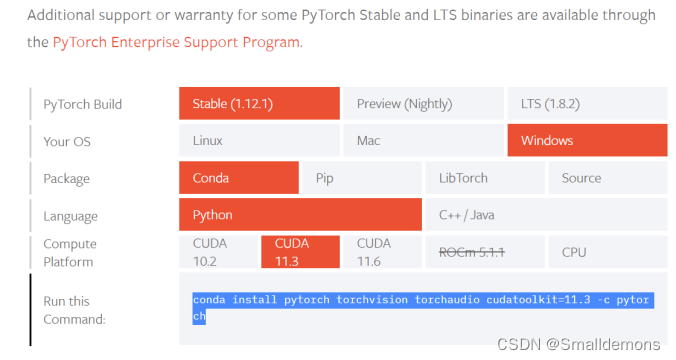Click the highlighted conda install command text

[x=423, y=308]
